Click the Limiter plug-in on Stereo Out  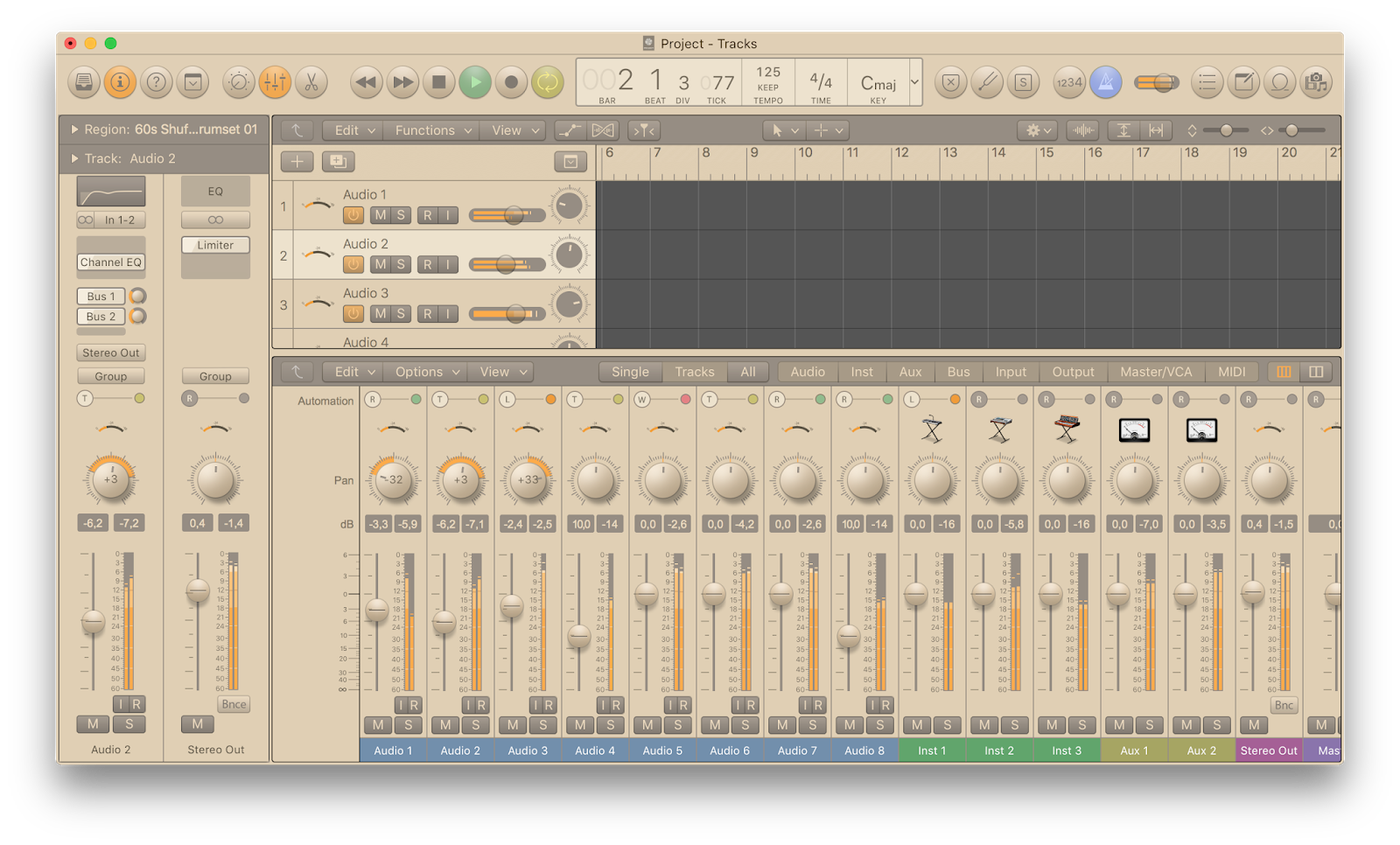215,245
